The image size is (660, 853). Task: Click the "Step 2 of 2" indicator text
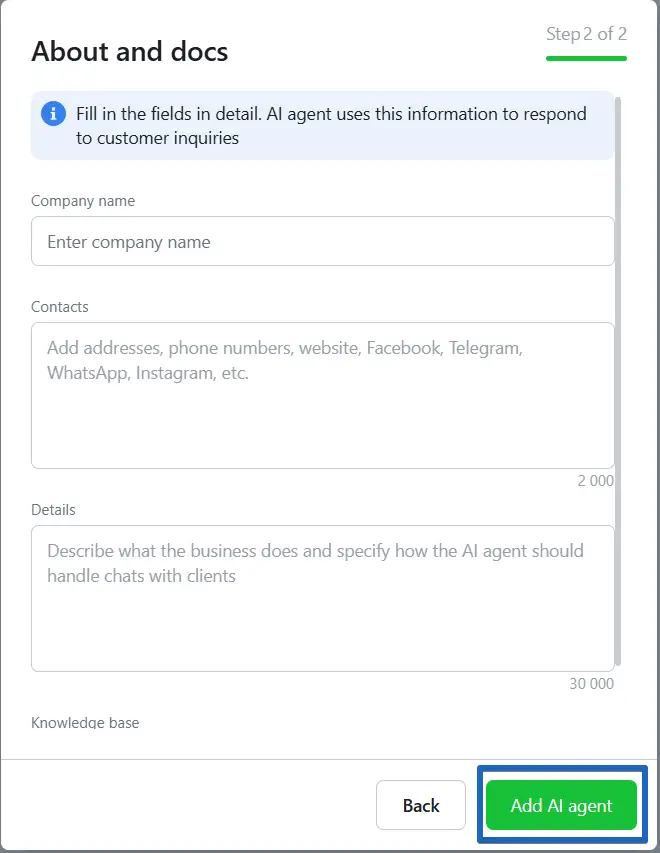coord(586,34)
